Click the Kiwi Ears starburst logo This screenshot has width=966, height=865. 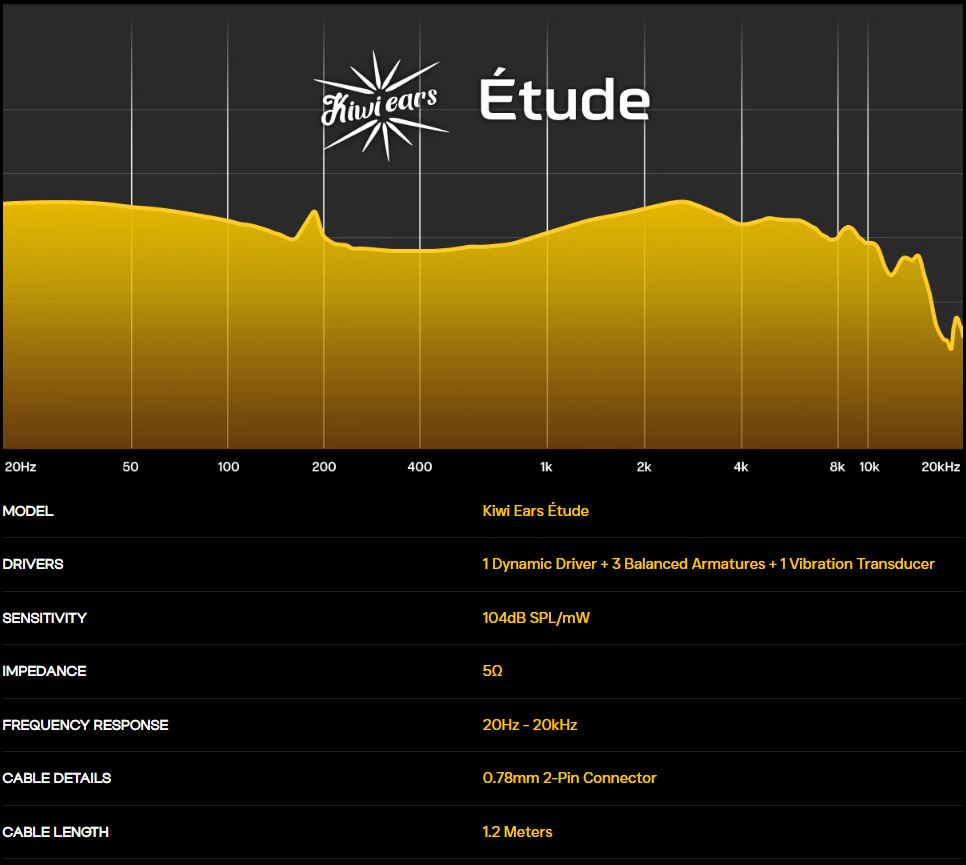coord(380,101)
